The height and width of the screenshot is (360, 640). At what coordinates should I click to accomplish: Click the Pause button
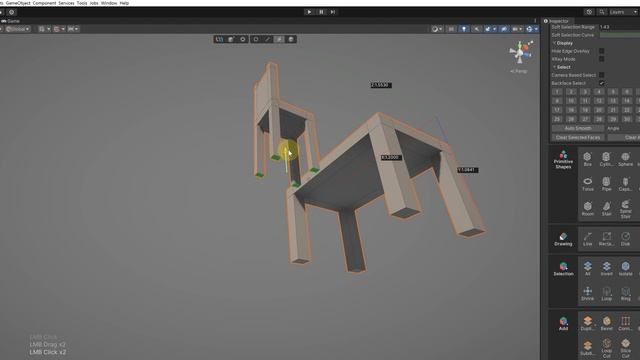(x=321, y=12)
